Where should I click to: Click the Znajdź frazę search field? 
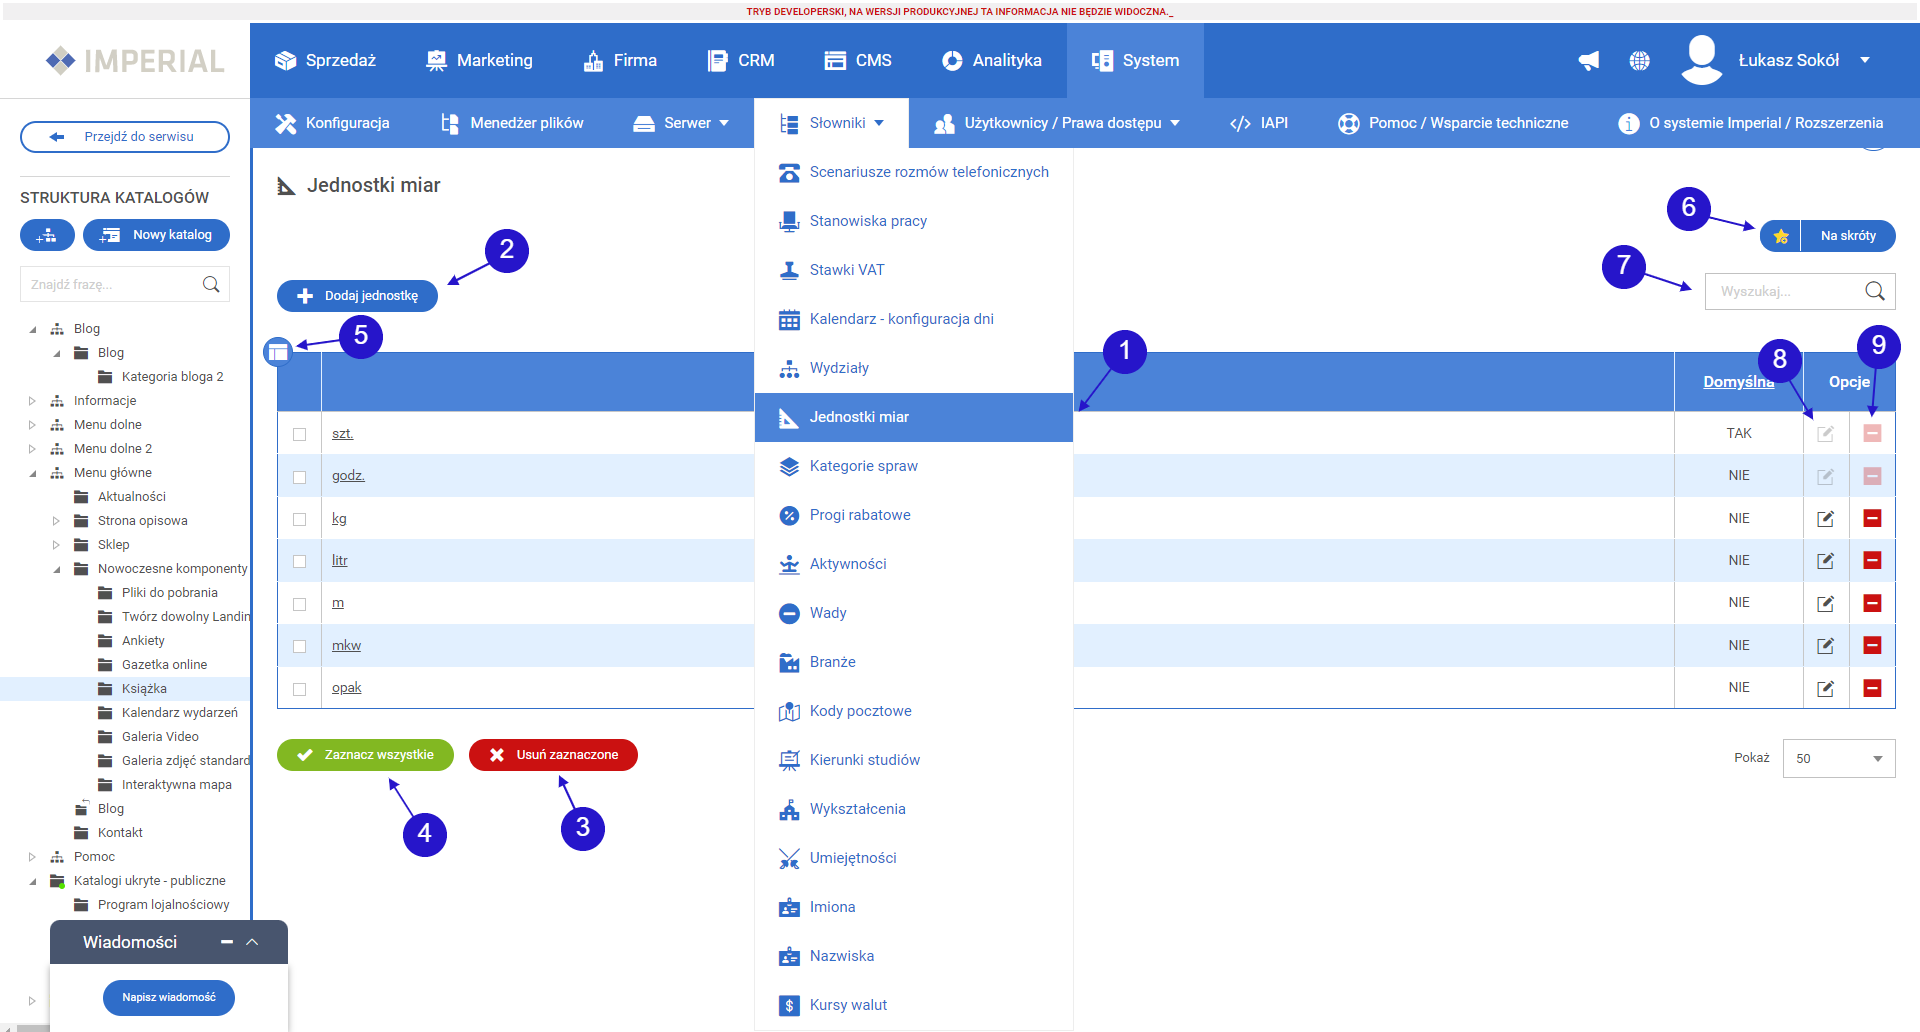112,285
